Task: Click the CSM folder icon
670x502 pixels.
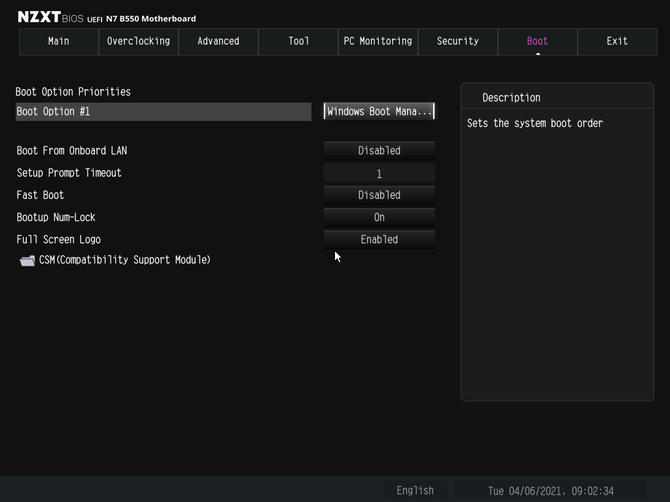Action: [27, 261]
